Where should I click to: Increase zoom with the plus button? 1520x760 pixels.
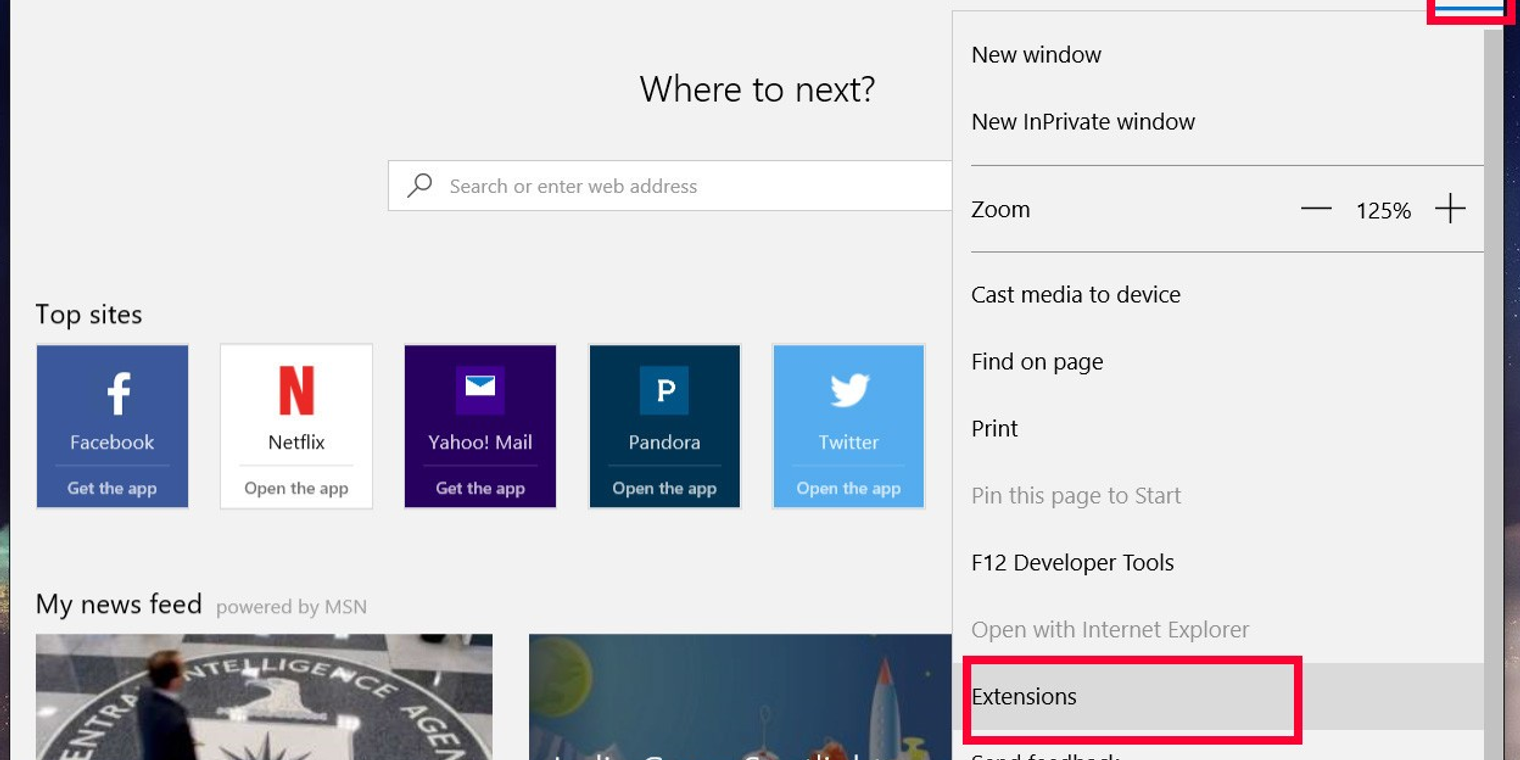(x=1450, y=209)
